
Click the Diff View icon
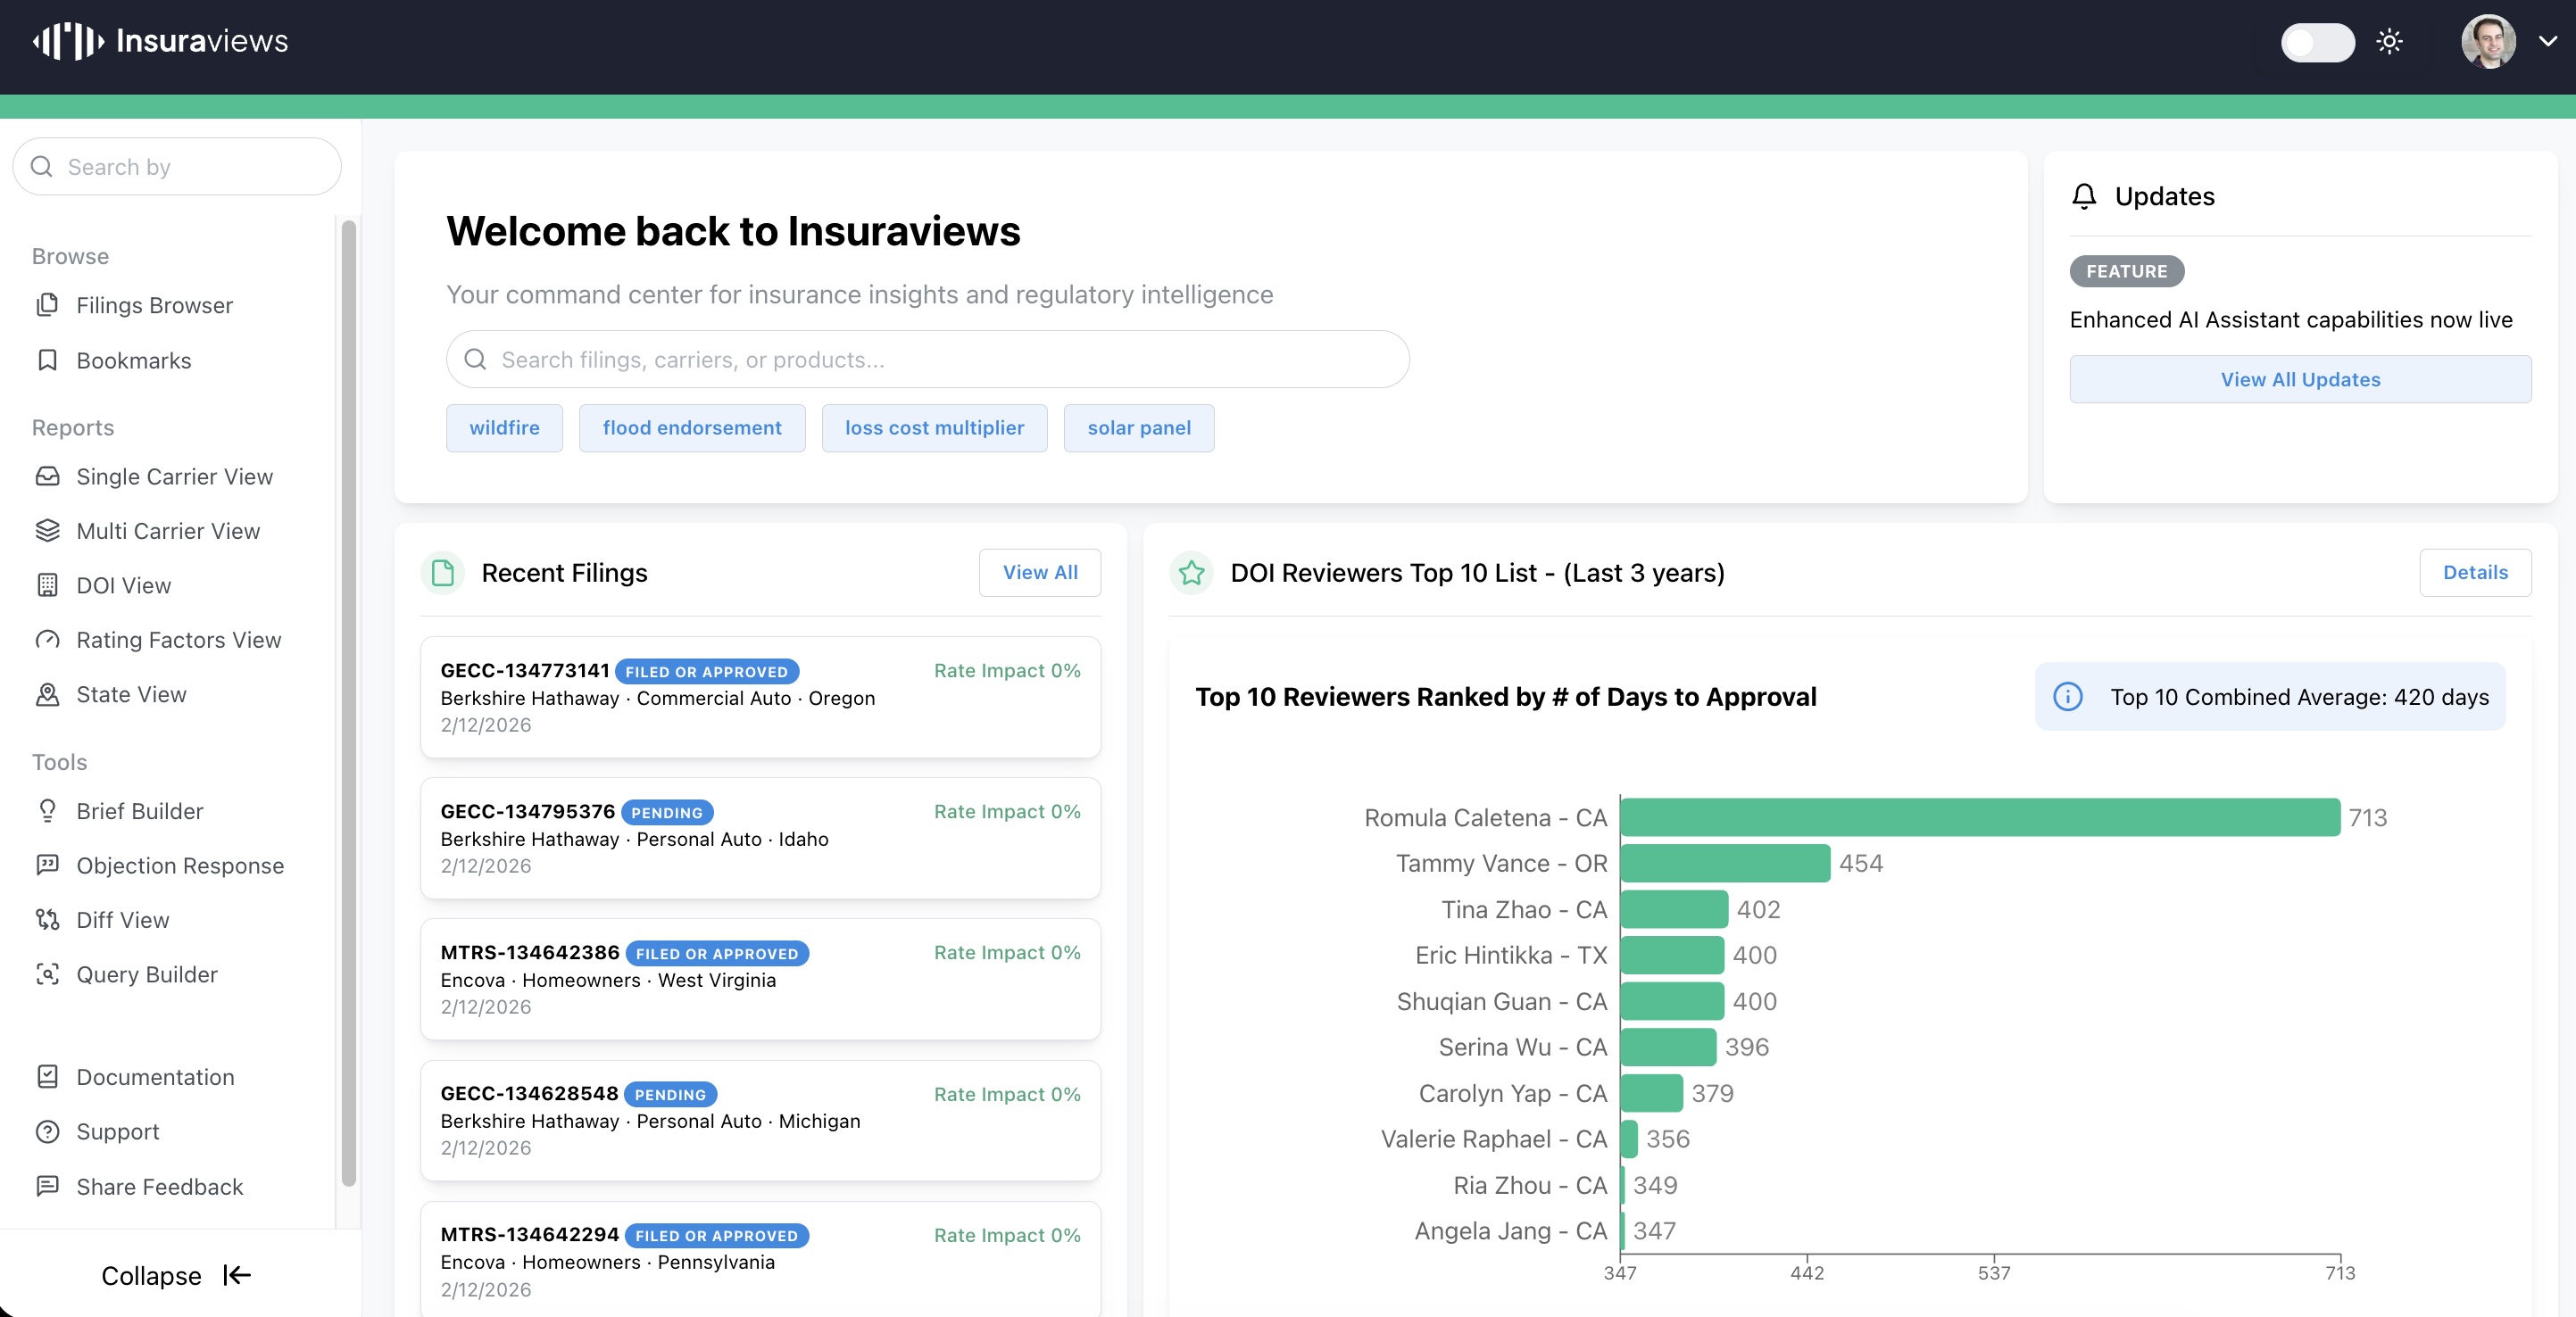tap(47, 920)
